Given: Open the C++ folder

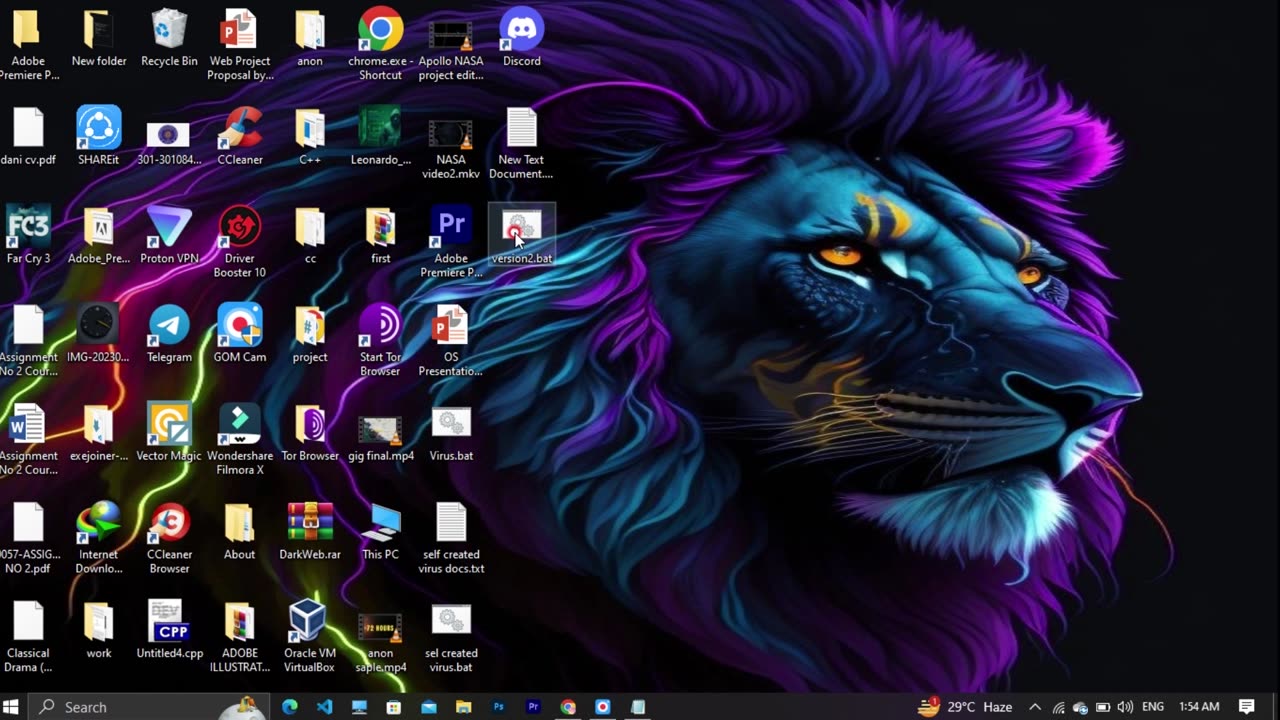Looking at the screenshot, I should point(310,138).
